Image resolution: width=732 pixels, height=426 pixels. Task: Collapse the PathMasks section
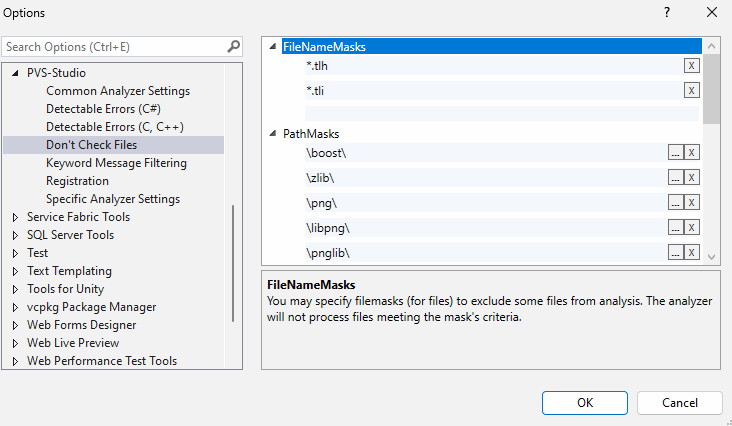(275, 134)
